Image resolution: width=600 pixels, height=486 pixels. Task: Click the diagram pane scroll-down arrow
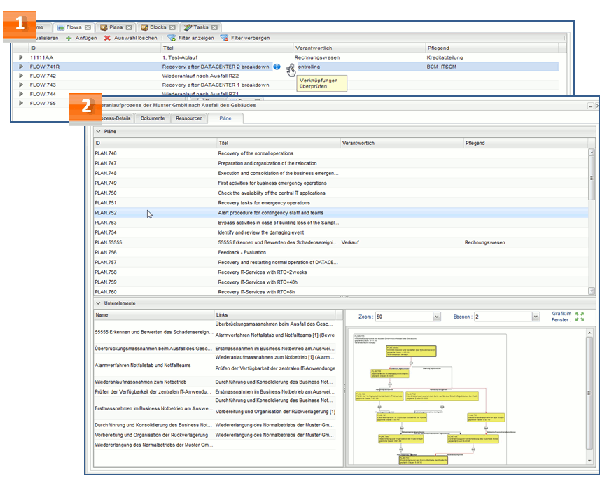pos(590,461)
